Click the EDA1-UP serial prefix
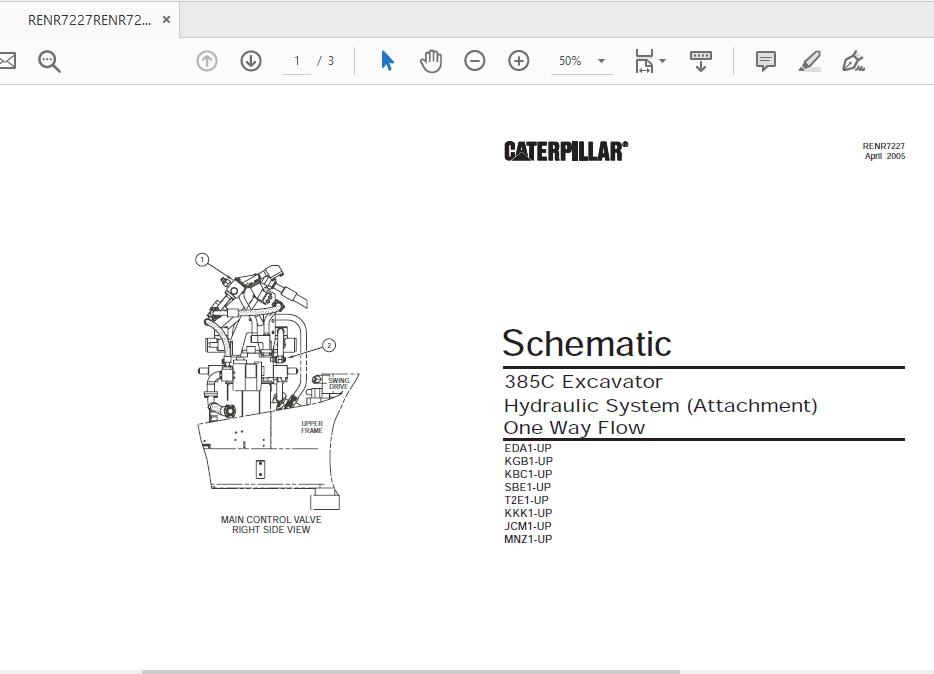Screen dimensions: 934x674 click(x=528, y=448)
